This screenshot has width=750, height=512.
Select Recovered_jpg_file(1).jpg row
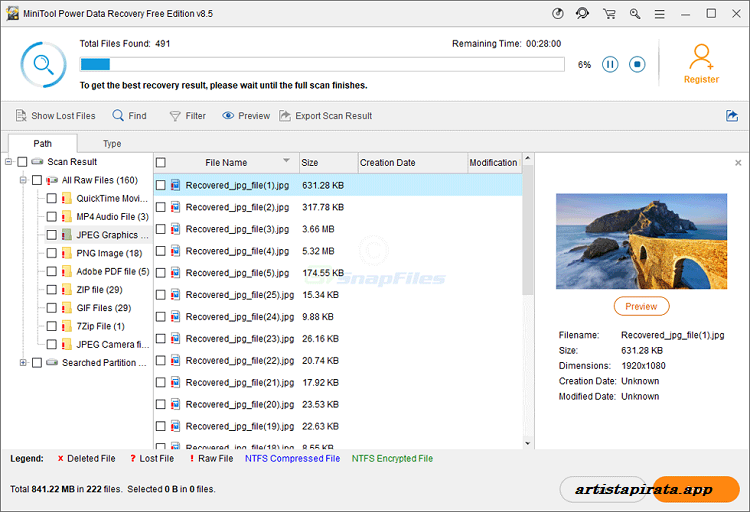[338, 185]
